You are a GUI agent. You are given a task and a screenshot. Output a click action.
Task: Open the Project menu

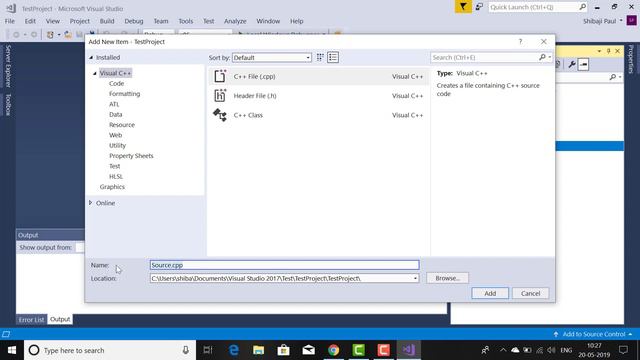pos(80,21)
